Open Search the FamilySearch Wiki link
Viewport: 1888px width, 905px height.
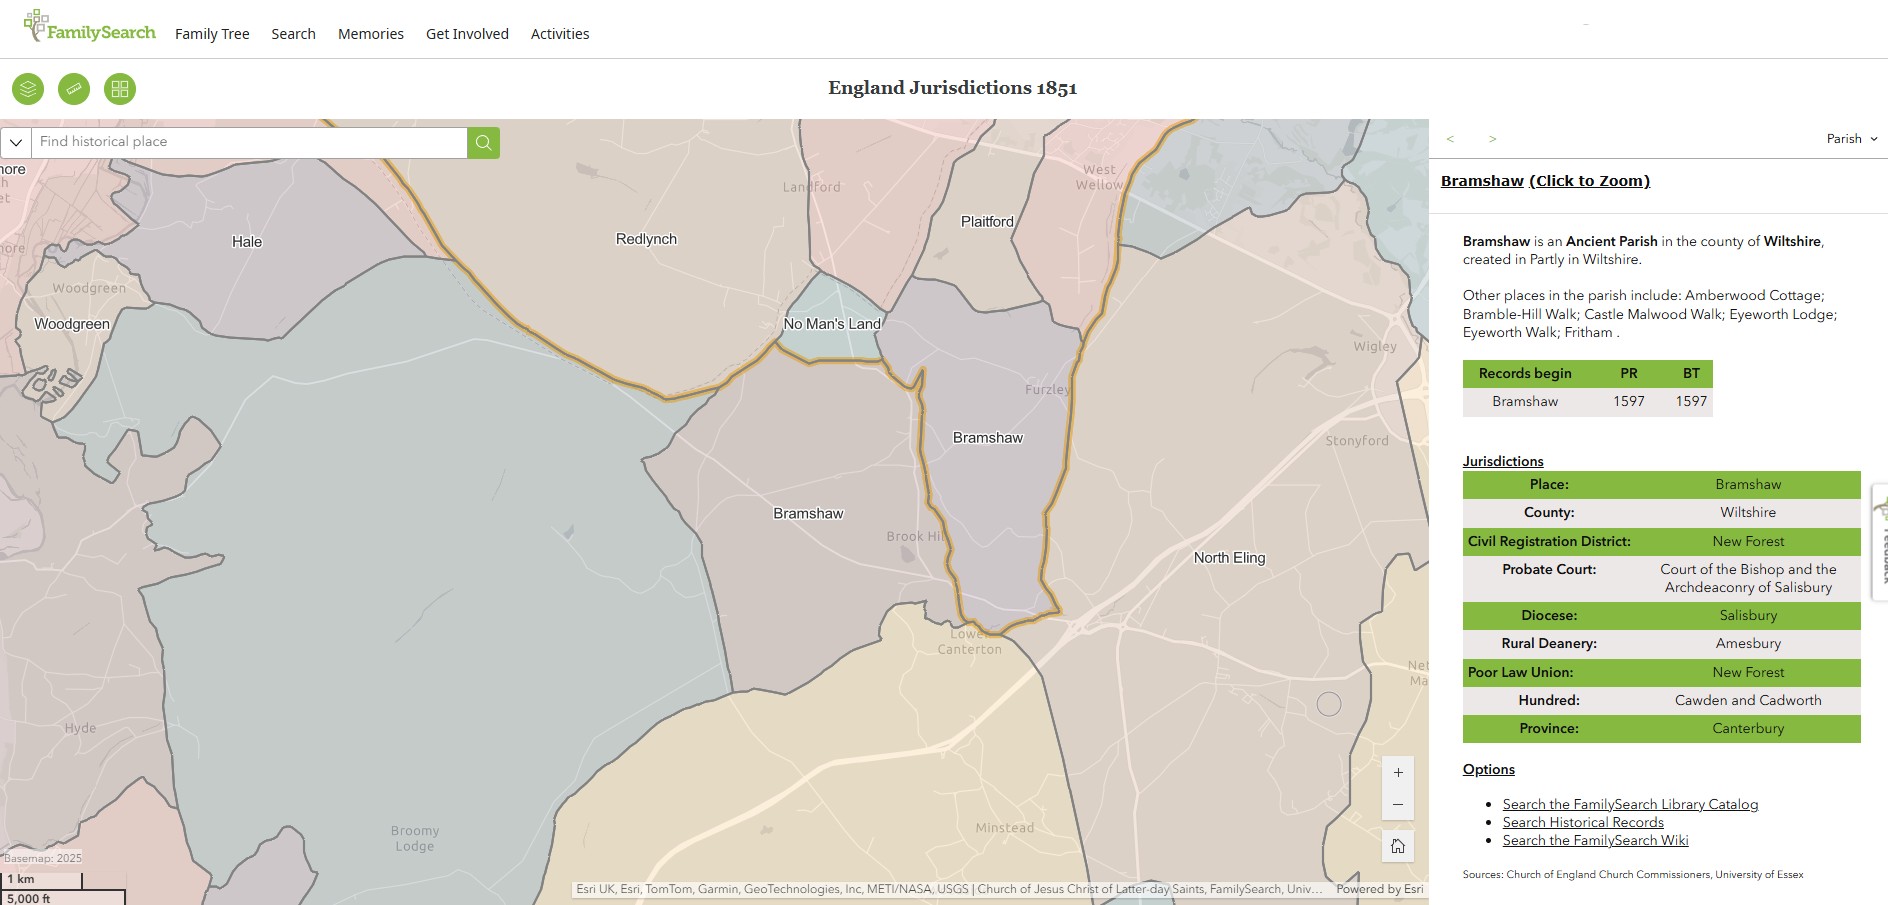tap(1594, 840)
